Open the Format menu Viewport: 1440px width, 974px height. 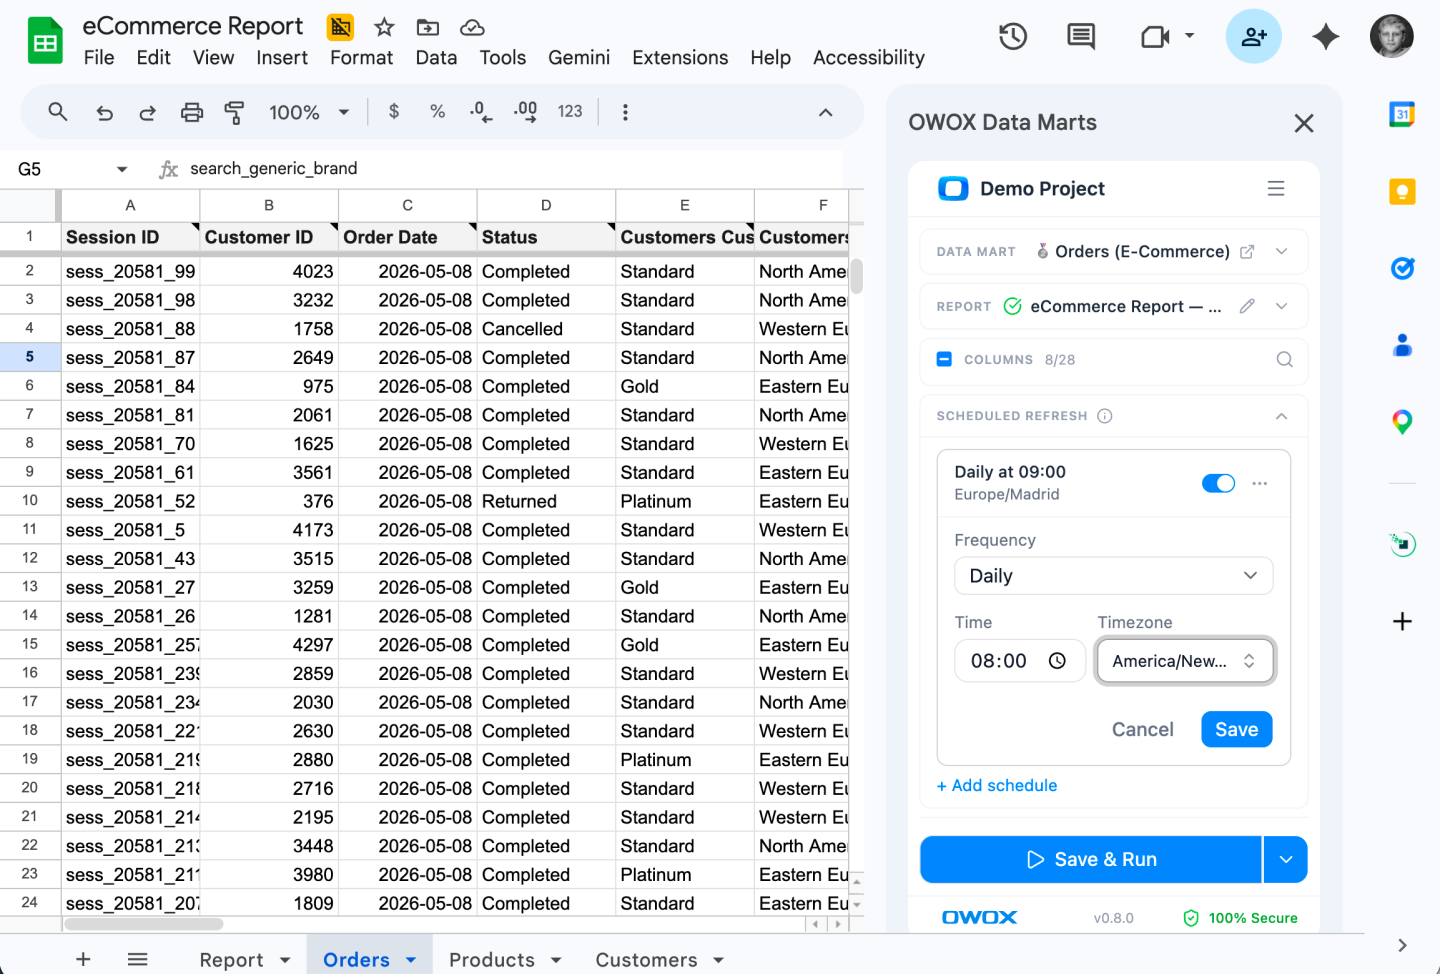click(361, 58)
